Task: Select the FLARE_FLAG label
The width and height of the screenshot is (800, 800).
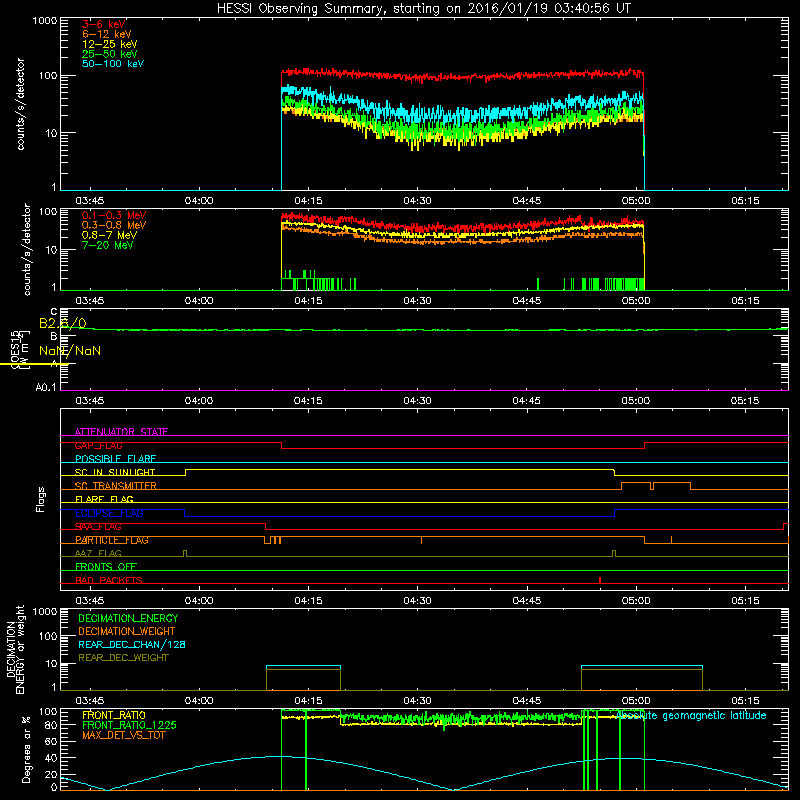Action: (104, 499)
